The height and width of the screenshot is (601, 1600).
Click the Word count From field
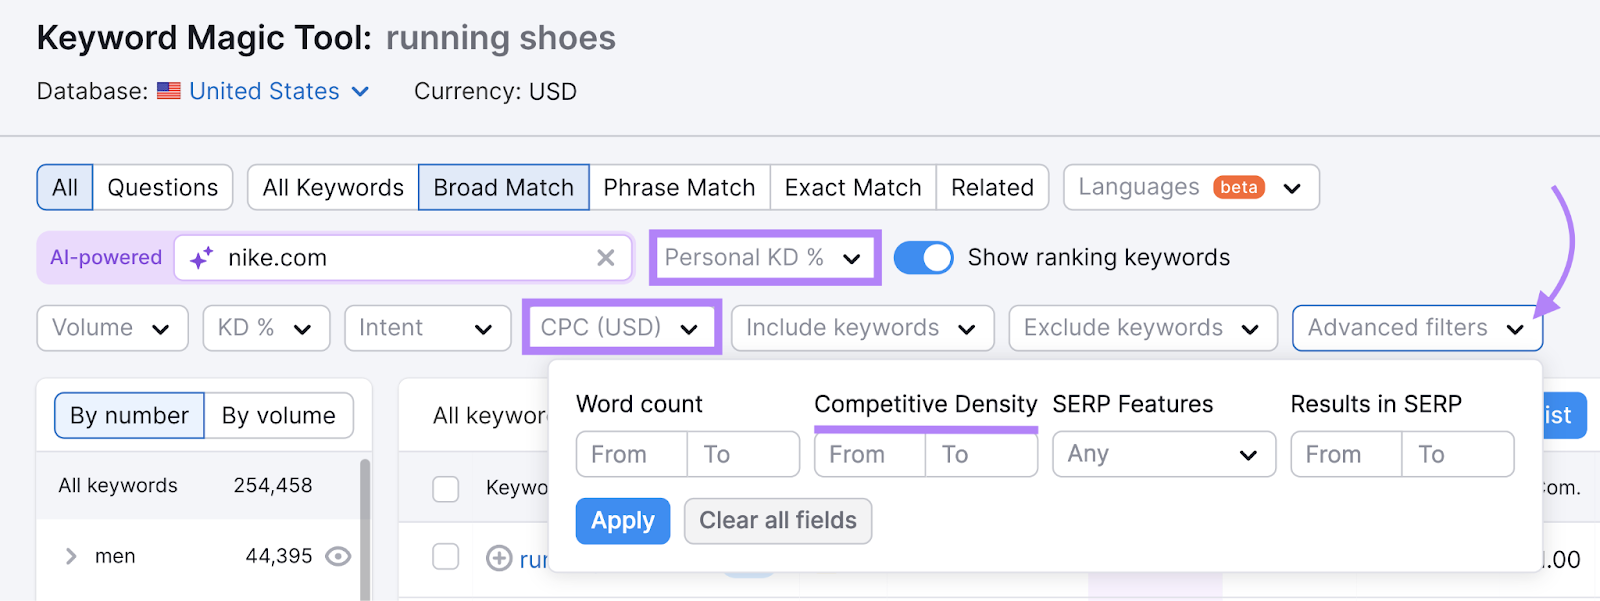[631, 455]
